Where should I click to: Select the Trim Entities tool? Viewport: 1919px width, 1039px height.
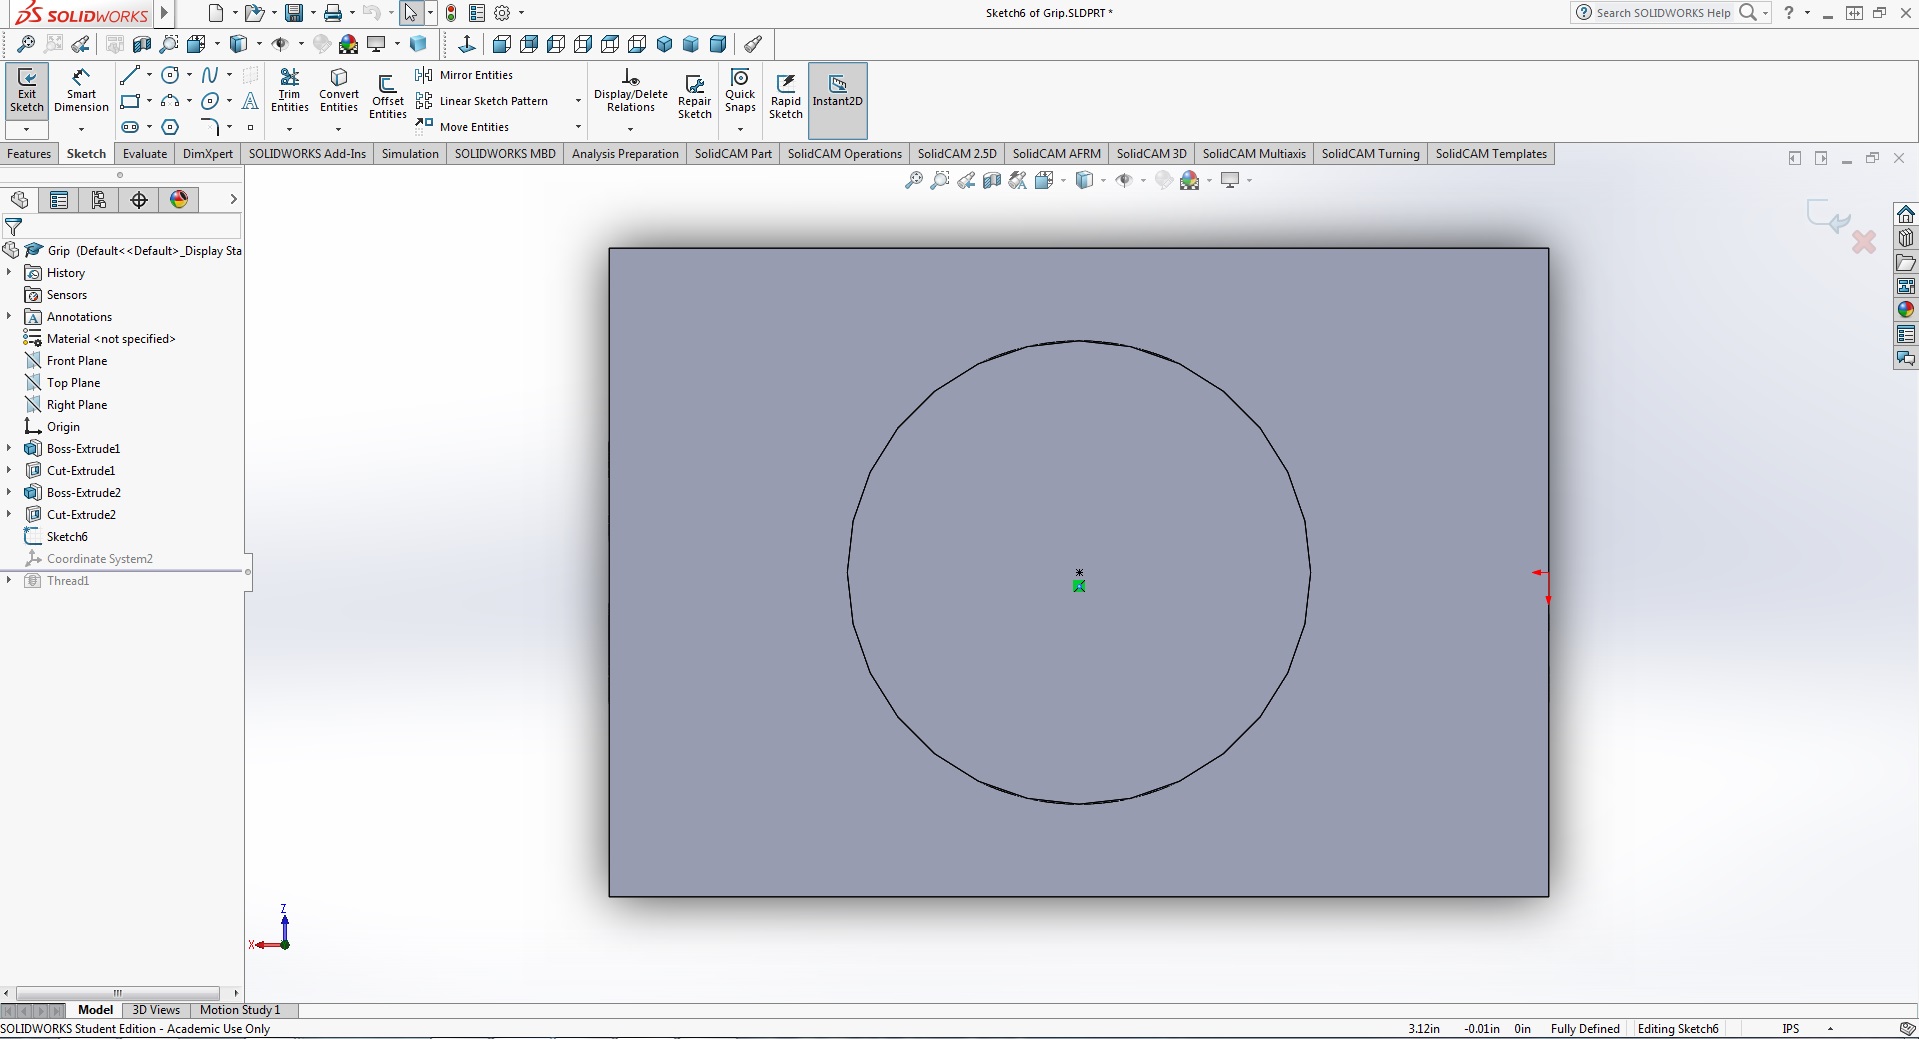point(290,91)
